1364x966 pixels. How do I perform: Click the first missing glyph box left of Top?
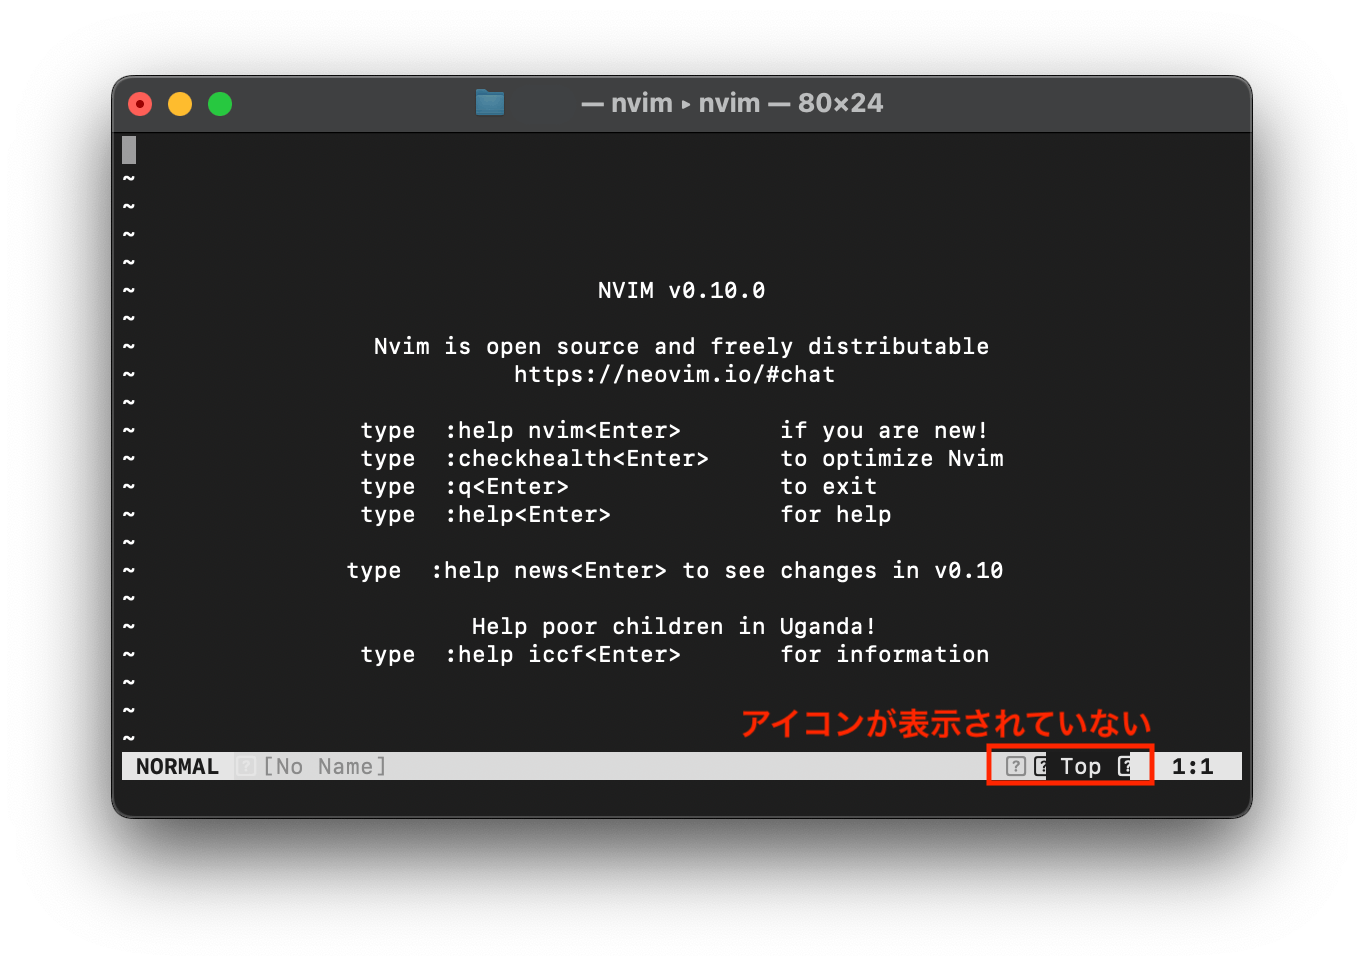(1015, 766)
